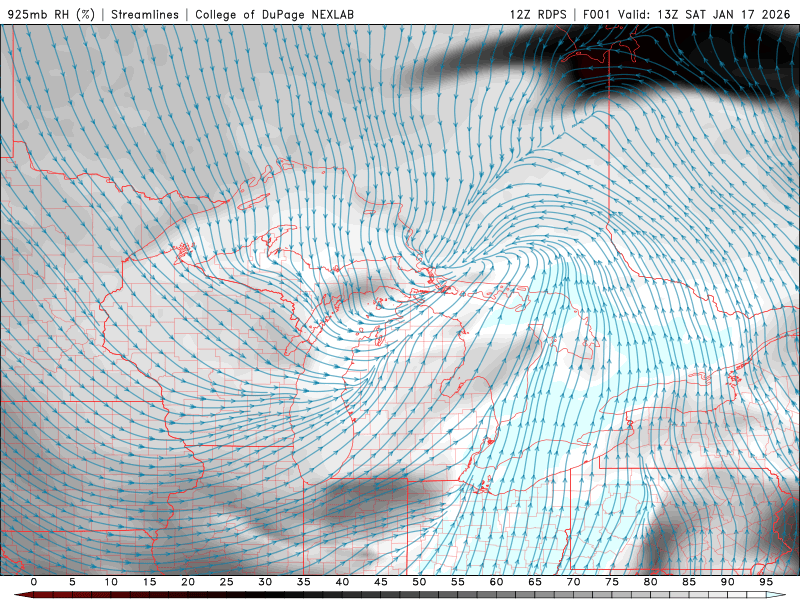This screenshot has width=800, height=600.
Task: Click the "12Z RDPS" model run label
Action: (538, 14)
